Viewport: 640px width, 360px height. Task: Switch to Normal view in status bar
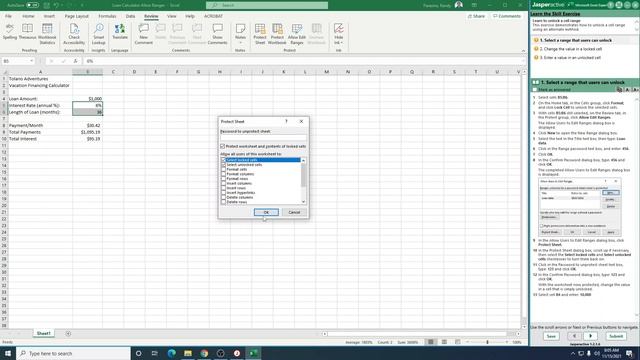point(431,342)
